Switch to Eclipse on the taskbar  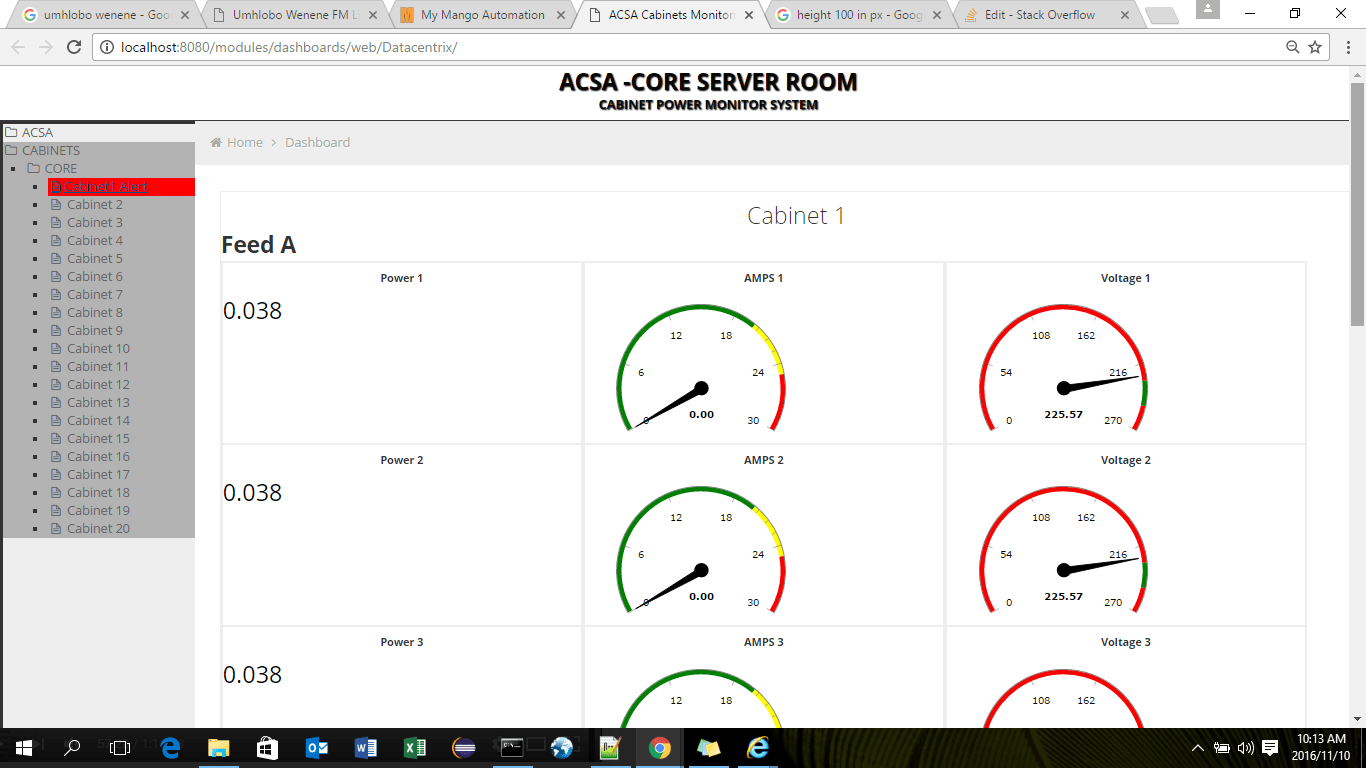tap(463, 747)
